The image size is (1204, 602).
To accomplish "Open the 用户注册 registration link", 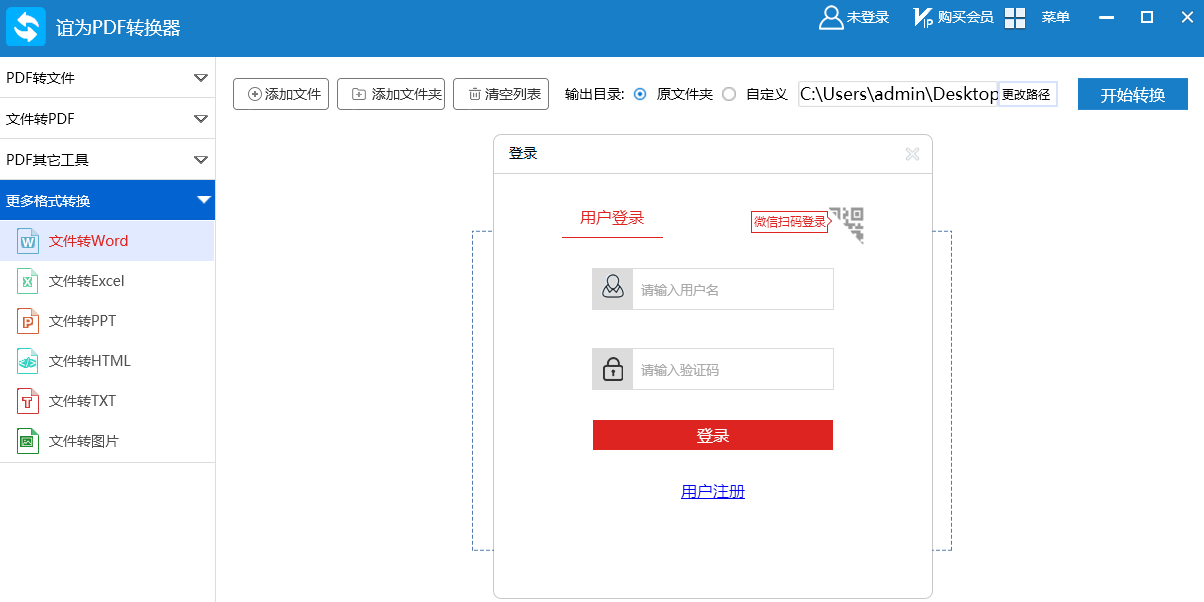I will tap(712, 491).
